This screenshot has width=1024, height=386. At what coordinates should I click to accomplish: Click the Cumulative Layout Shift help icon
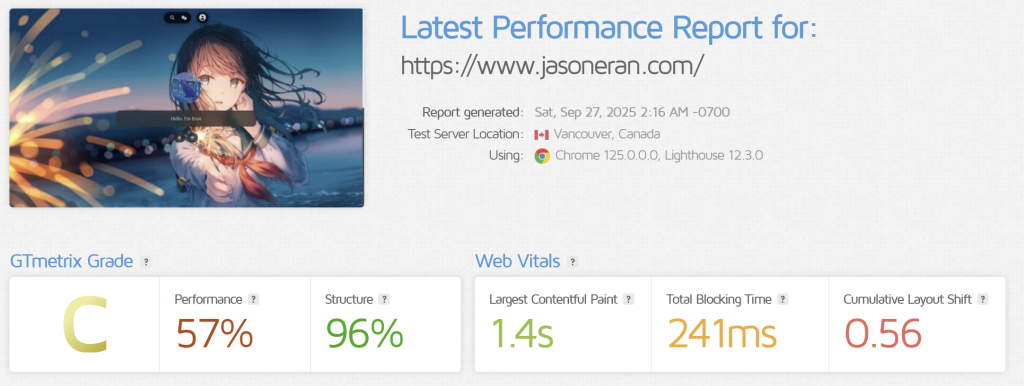(x=983, y=299)
